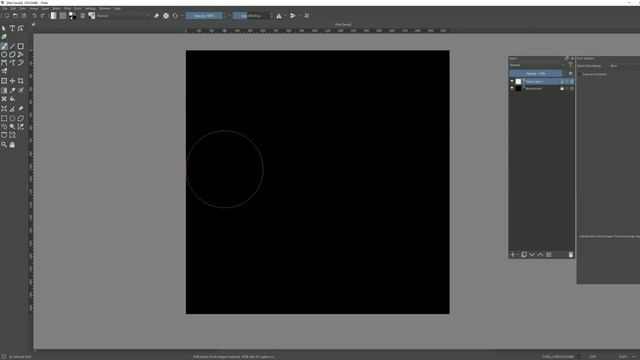Select the Polygonal Selection tool

(20, 118)
